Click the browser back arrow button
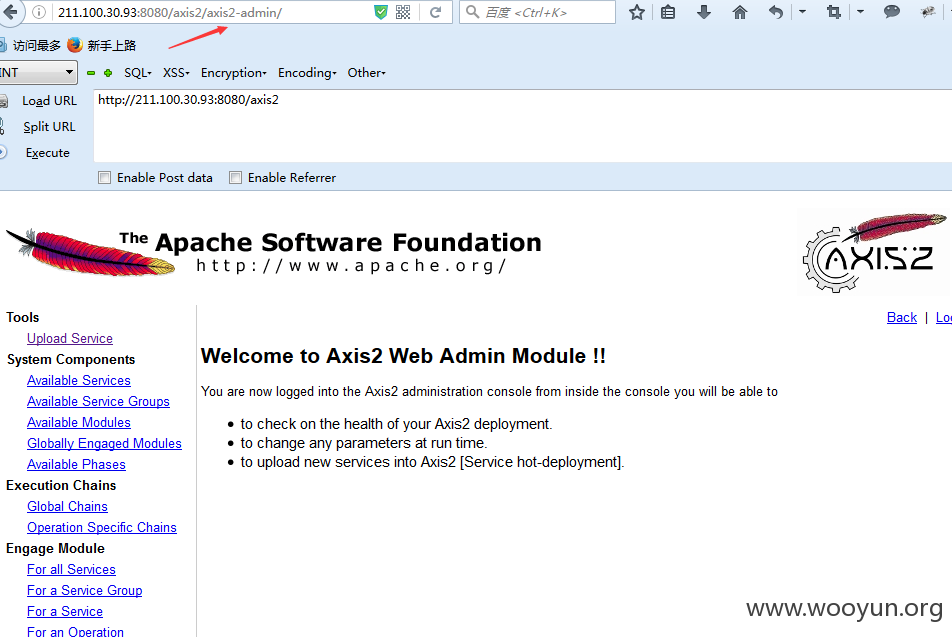This screenshot has height=637, width=952. click(9, 12)
